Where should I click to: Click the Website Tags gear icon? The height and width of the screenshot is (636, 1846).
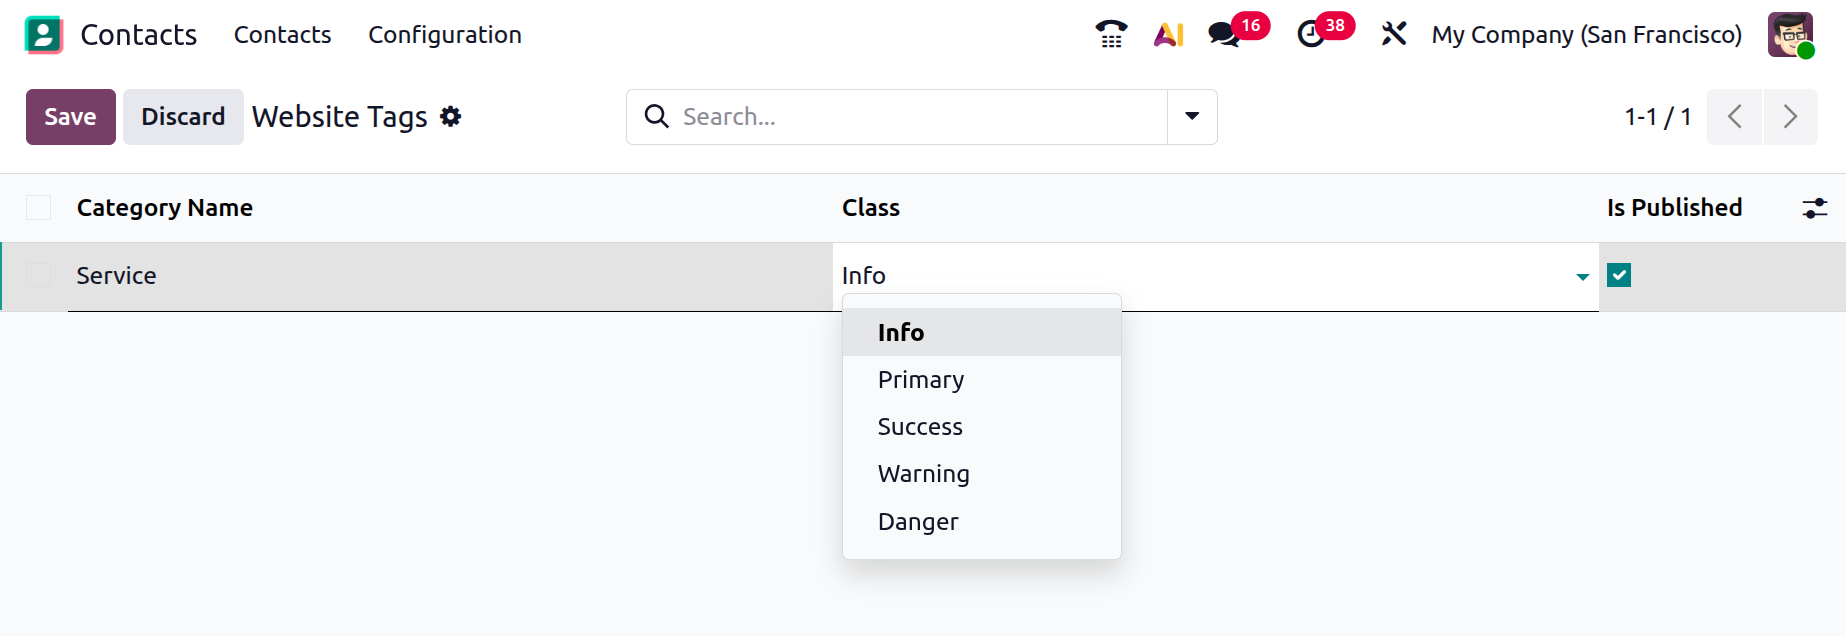[x=451, y=117]
